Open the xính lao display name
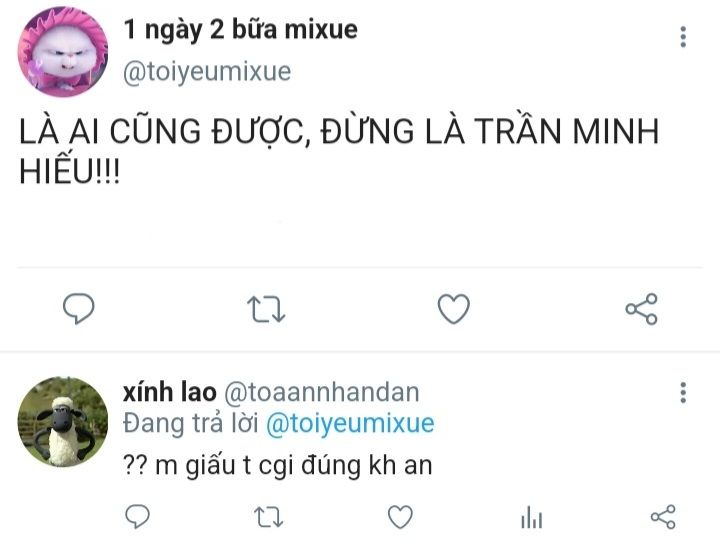The width and height of the screenshot is (720, 544). pyautogui.click(x=162, y=392)
